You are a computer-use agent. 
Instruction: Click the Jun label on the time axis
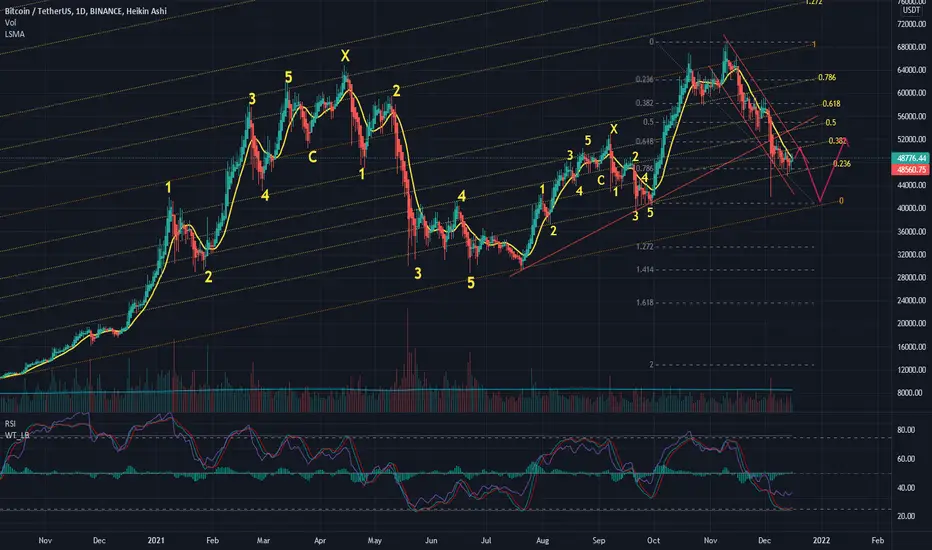[x=431, y=540]
